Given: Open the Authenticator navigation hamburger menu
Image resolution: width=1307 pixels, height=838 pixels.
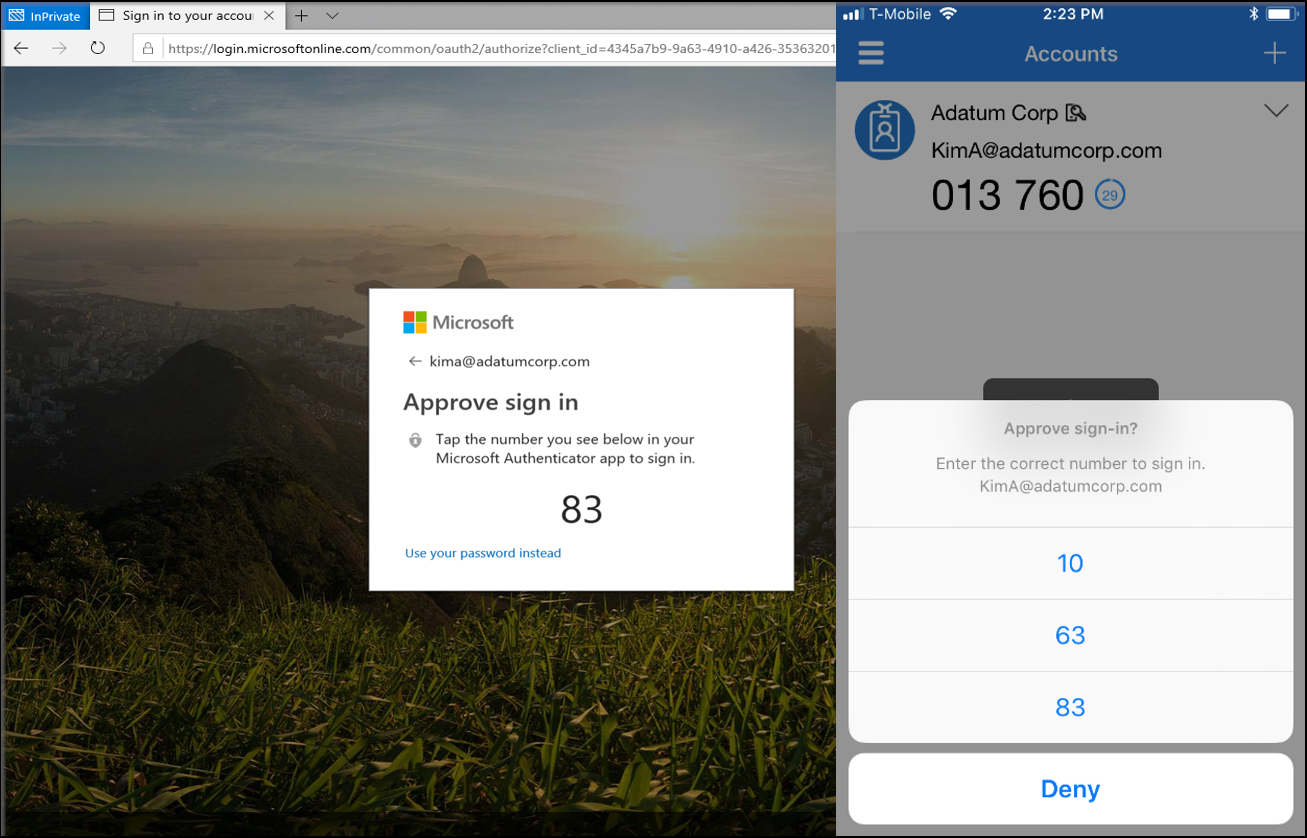Looking at the screenshot, I should point(870,54).
